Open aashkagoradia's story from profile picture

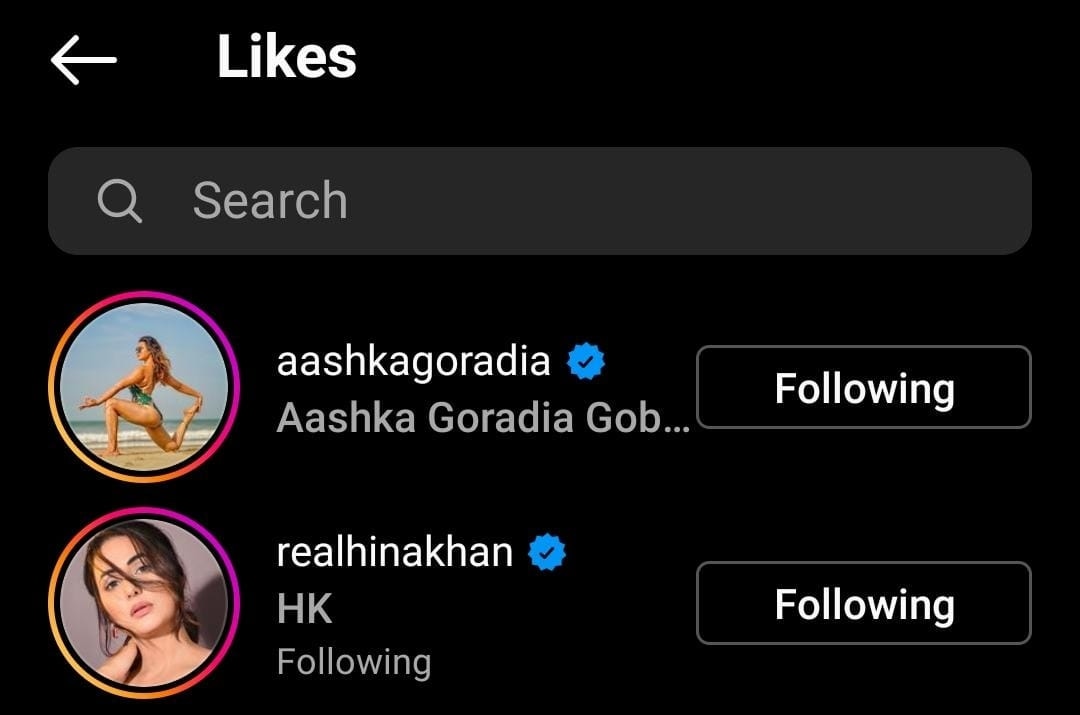[x=144, y=386]
